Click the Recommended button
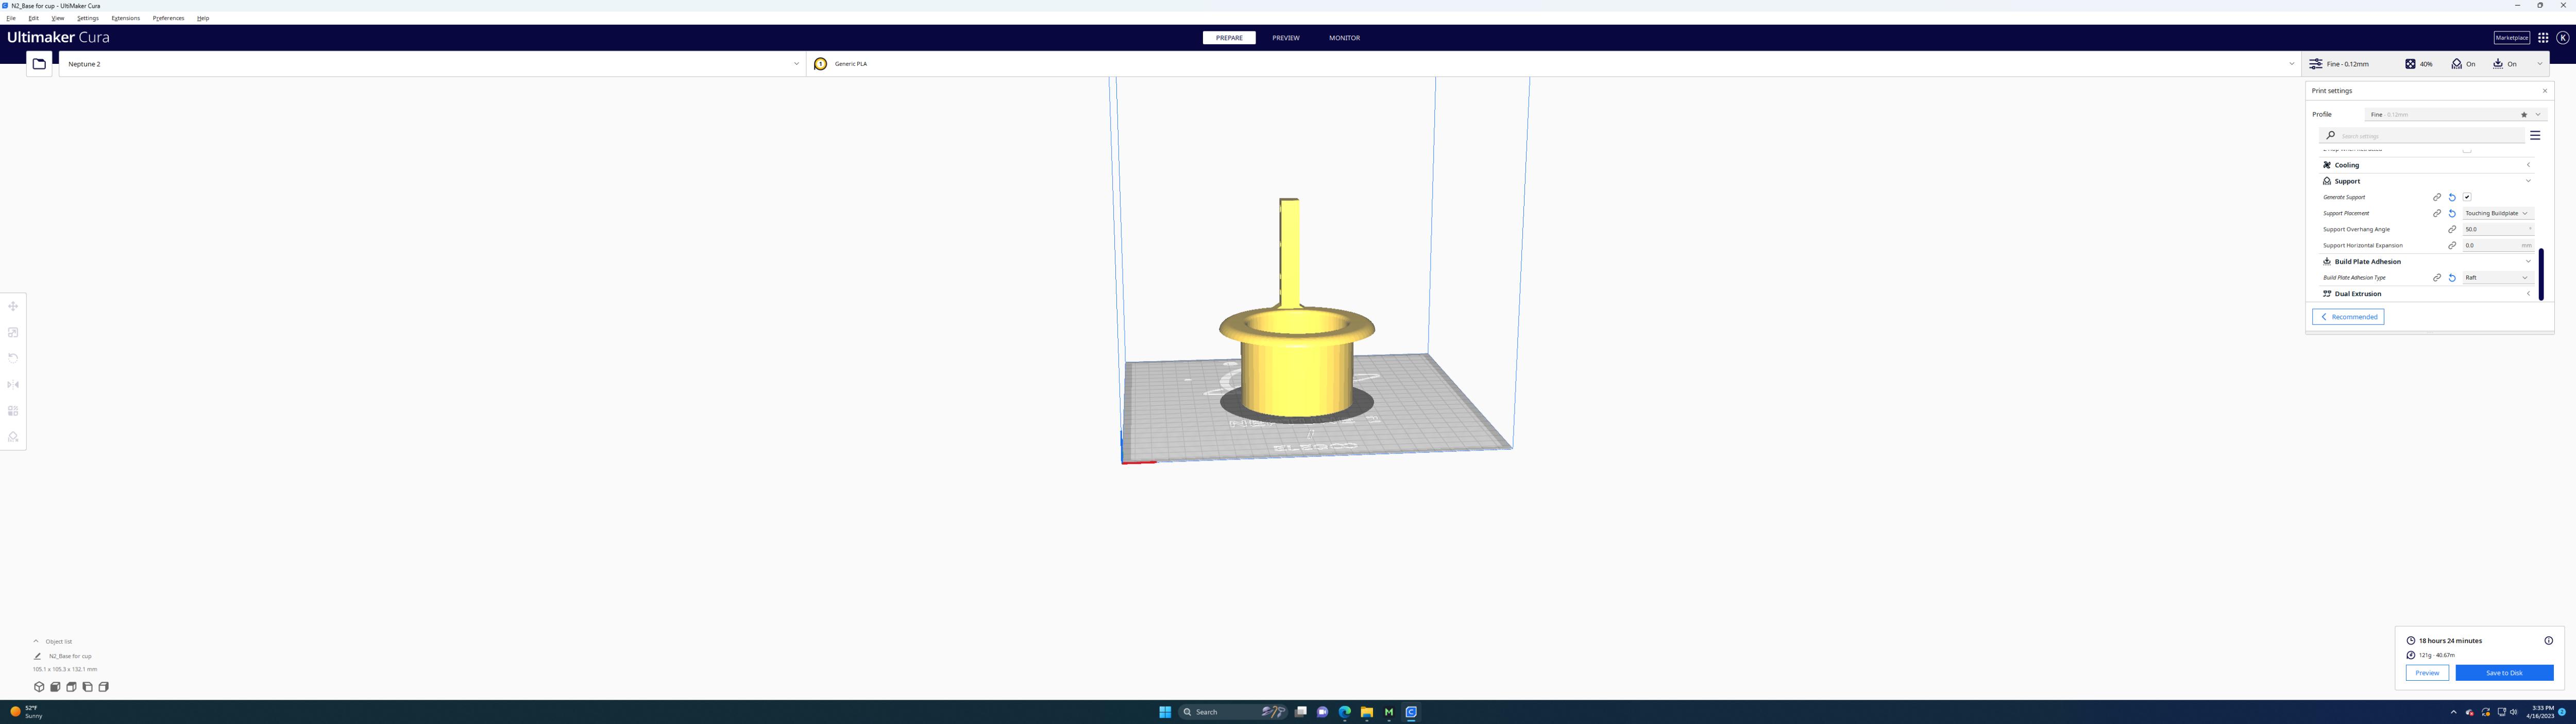Viewport: 2576px width, 724px height. pyautogui.click(x=2348, y=317)
